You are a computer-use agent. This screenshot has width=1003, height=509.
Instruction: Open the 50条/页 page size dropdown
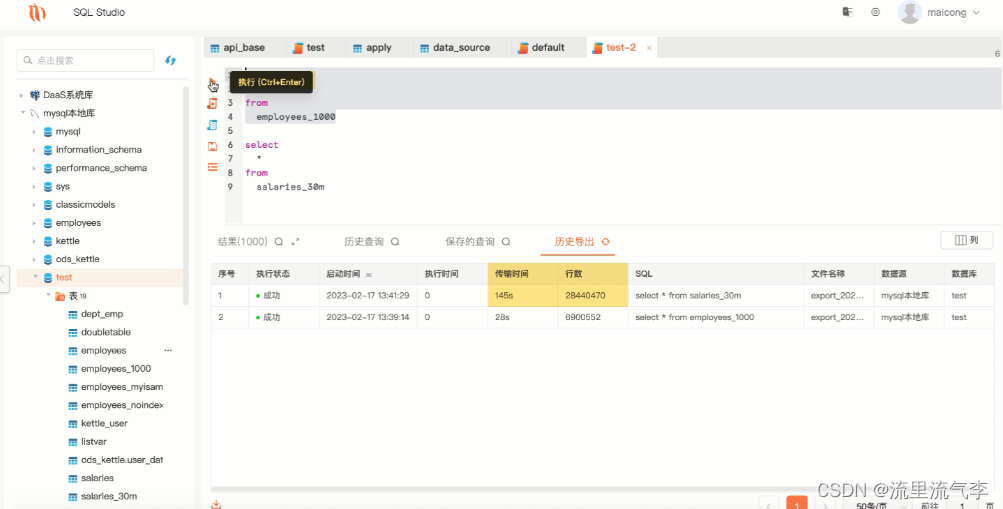[x=881, y=505]
